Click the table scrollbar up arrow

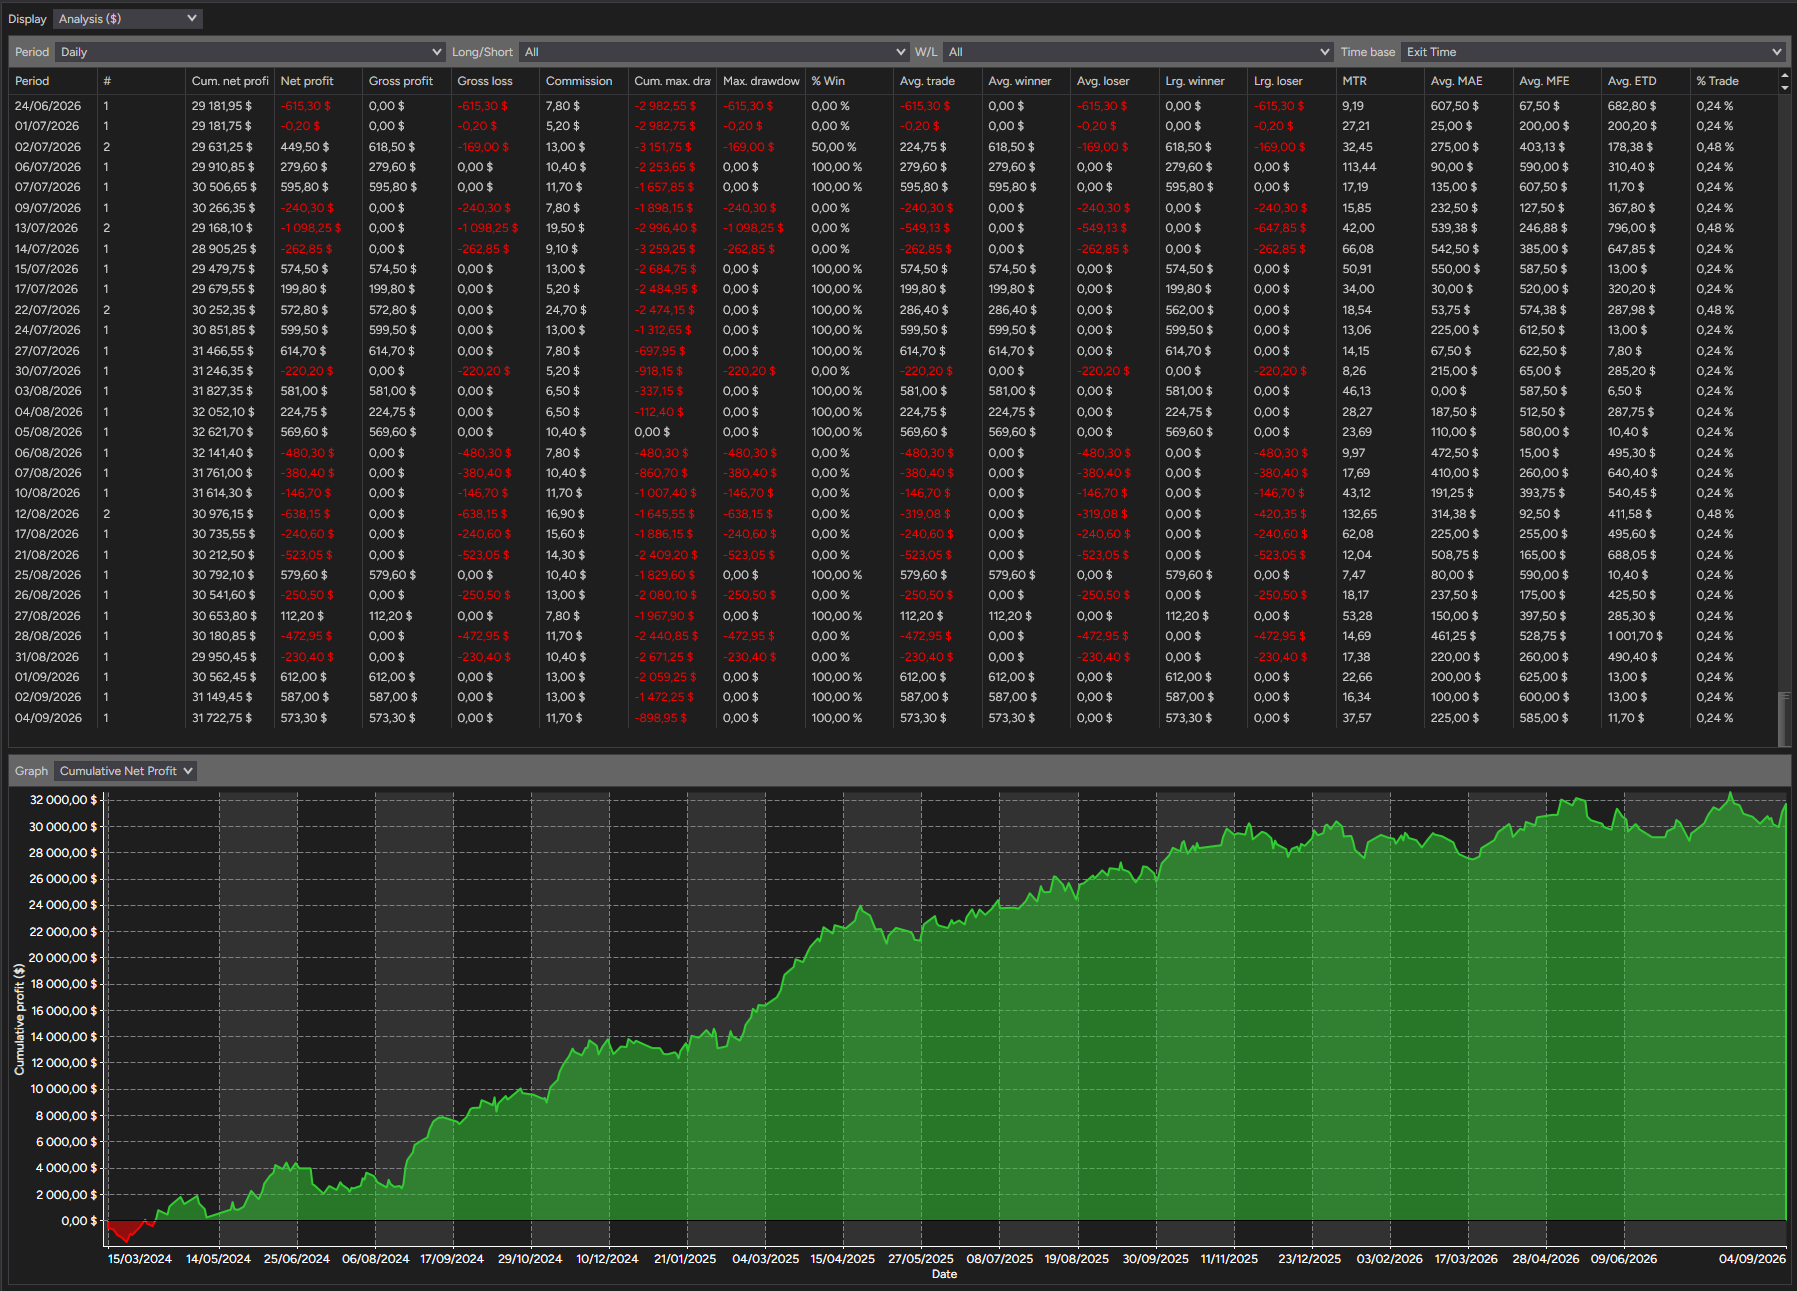tap(1785, 76)
